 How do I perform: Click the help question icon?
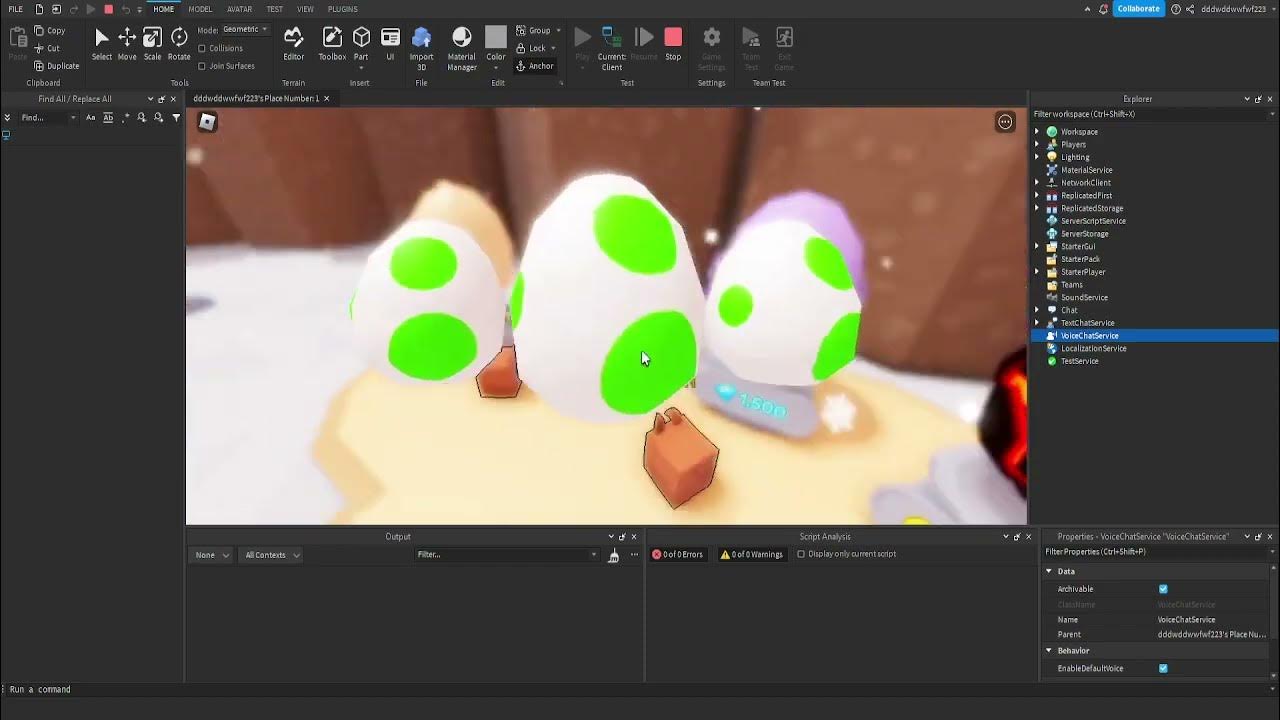pos(1176,9)
